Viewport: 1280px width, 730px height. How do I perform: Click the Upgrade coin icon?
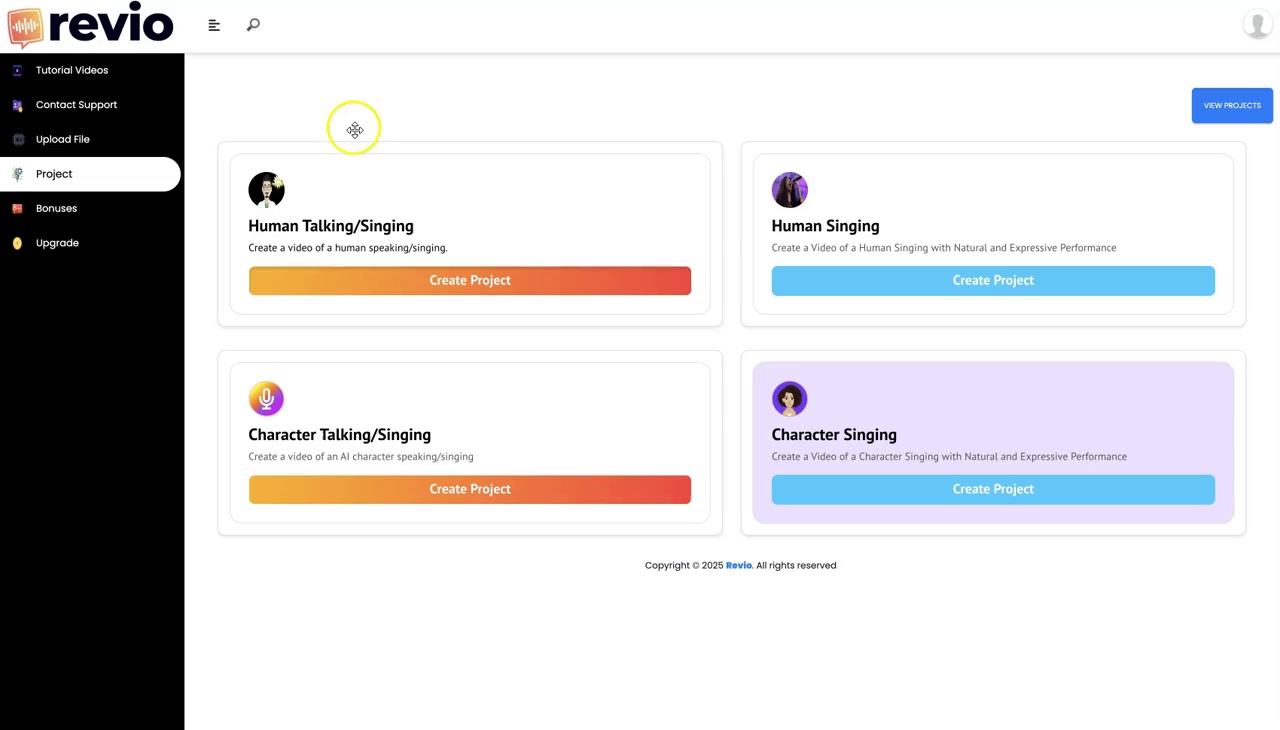click(x=17, y=243)
